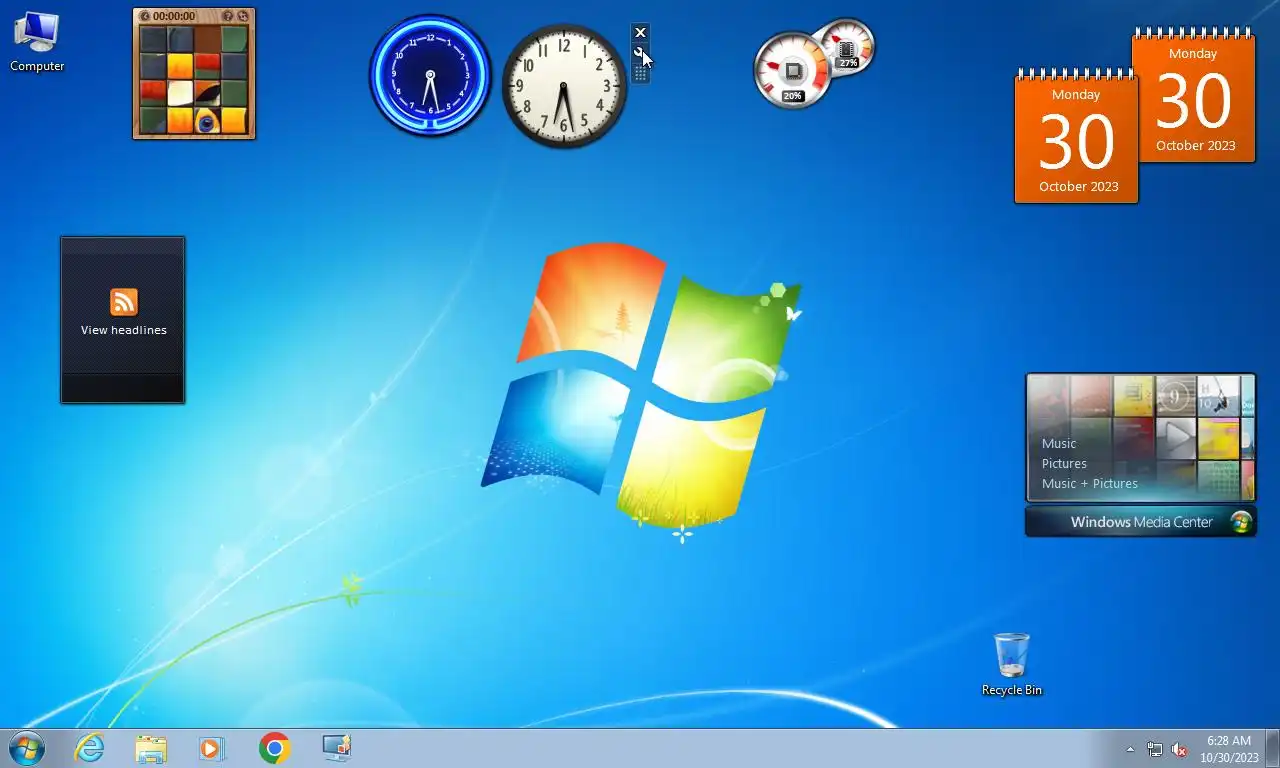Click the pause timer icon on Picture Puzzle
Image resolution: width=1280 pixels, height=768 pixels.
click(x=145, y=16)
